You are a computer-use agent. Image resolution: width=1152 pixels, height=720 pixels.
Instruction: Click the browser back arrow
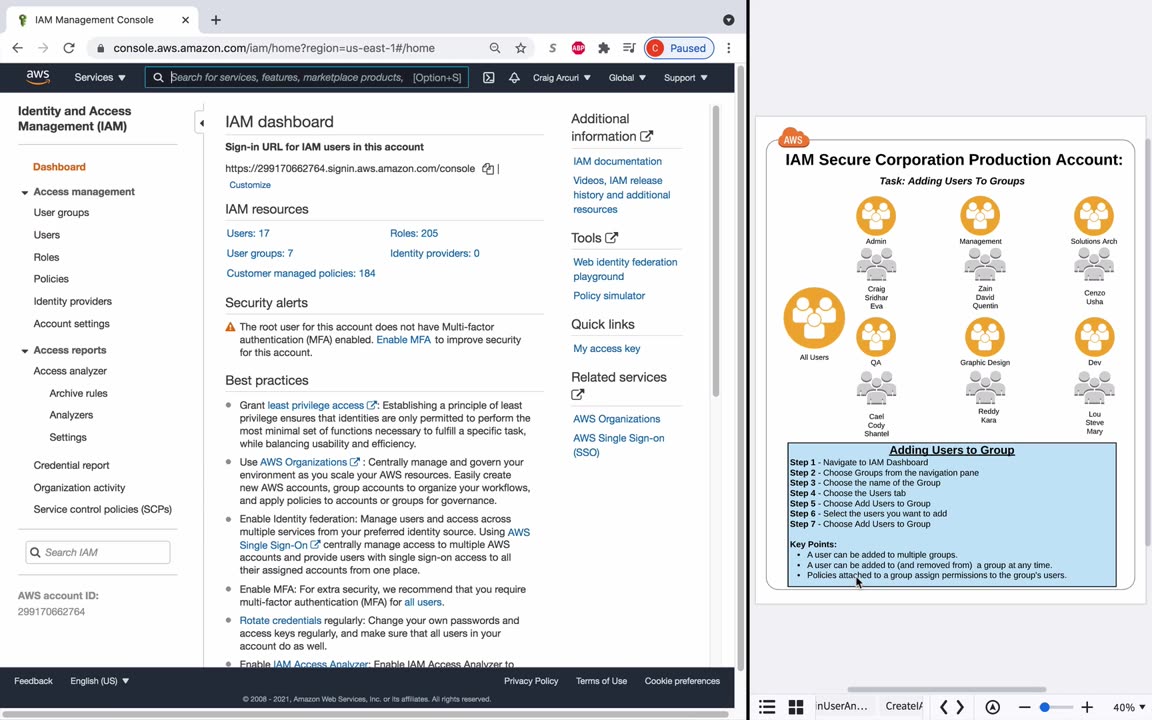[x=18, y=48]
